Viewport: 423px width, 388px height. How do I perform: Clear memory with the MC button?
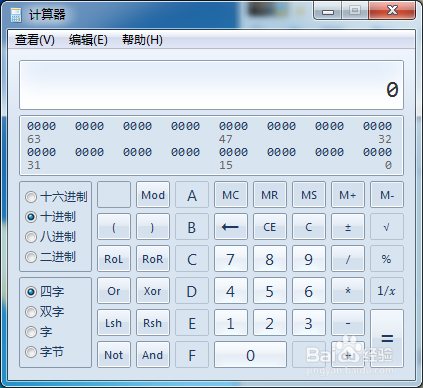(231, 195)
